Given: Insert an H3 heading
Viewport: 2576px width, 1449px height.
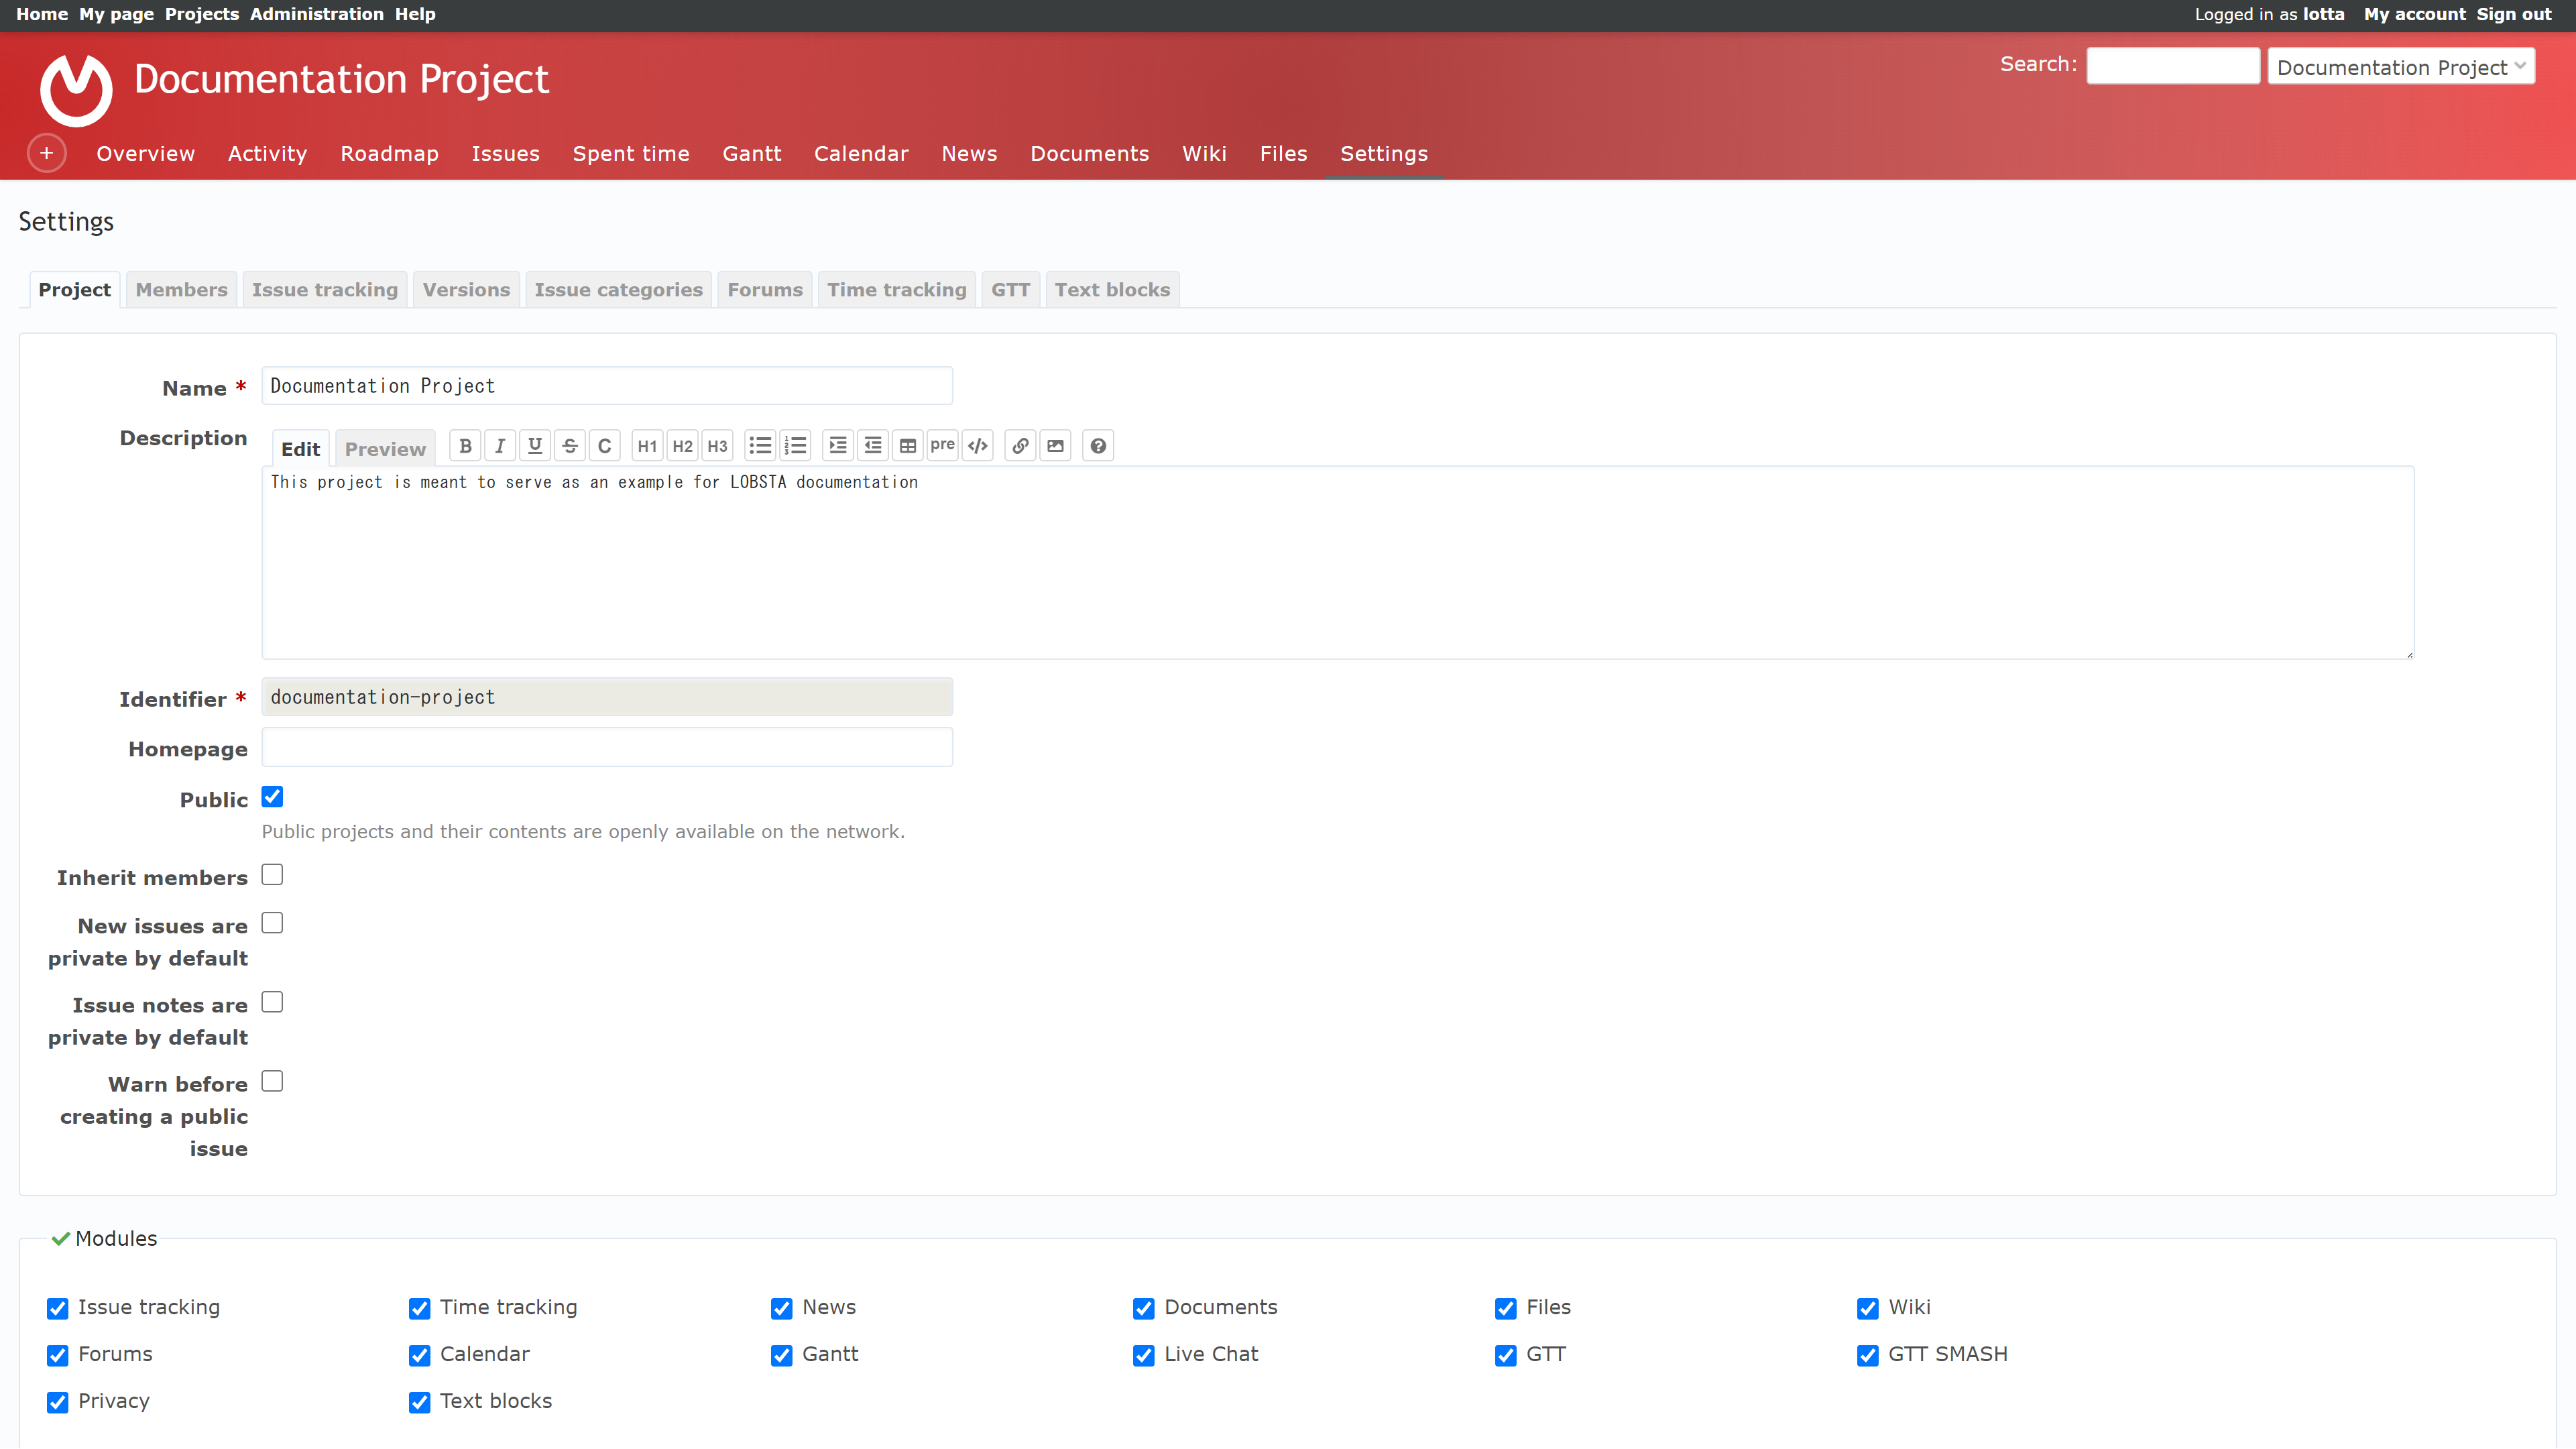Looking at the screenshot, I should click(718, 446).
